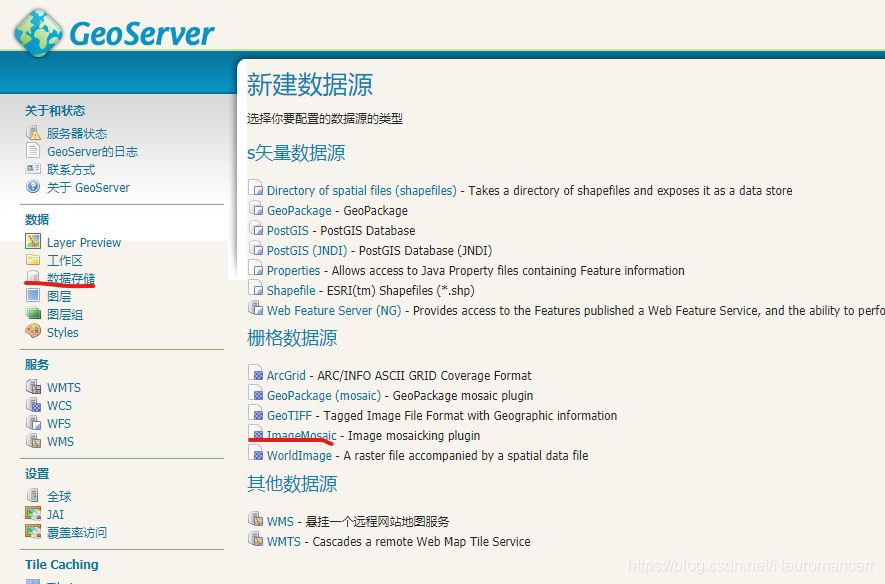Click the Styles palette icon
This screenshot has height=584, width=885.
[x=33, y=331]
